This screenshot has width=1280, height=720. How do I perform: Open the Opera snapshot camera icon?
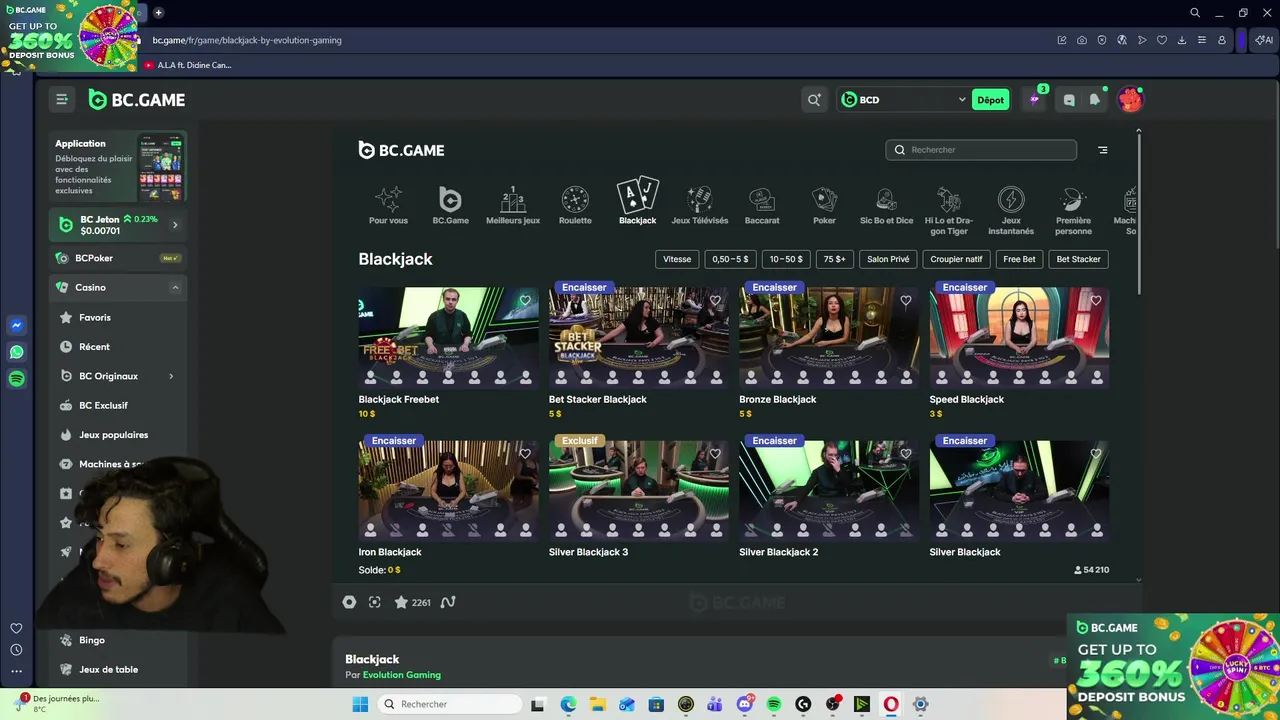tap(1082, 40)
